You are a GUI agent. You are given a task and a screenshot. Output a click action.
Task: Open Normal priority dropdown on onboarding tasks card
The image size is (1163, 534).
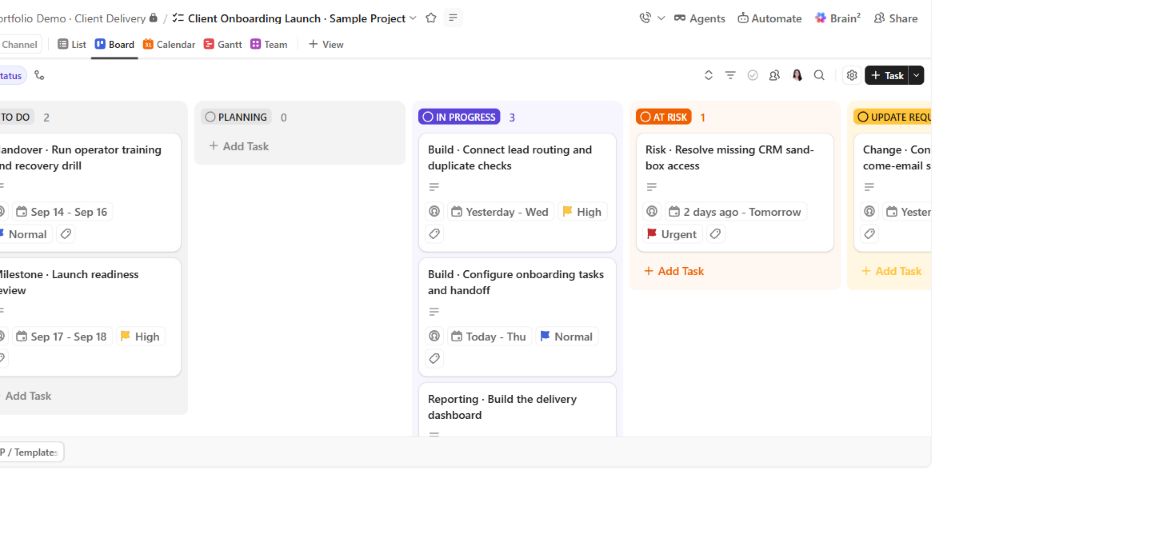click(567, 336)
